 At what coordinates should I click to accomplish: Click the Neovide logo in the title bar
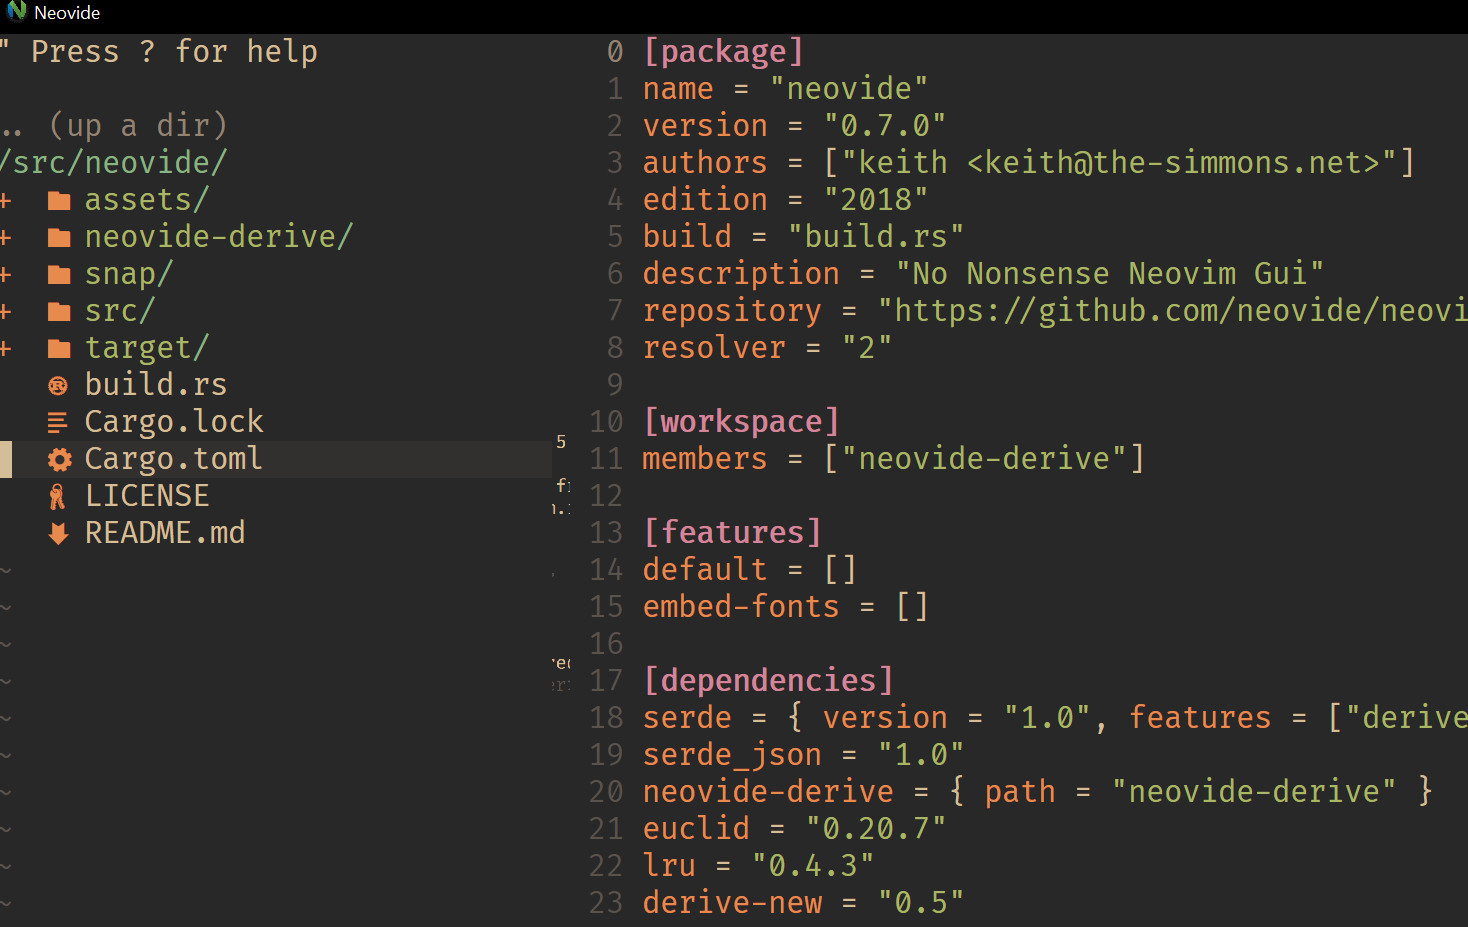pos(16,12)
